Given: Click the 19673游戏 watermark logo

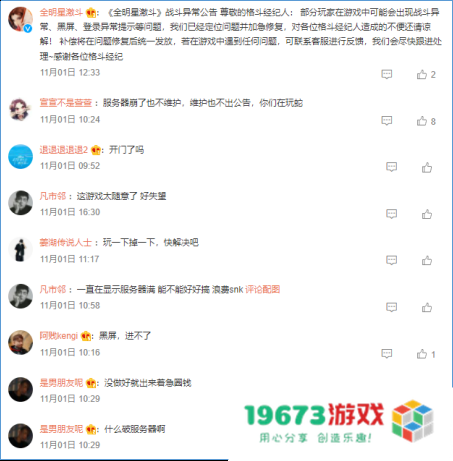Looking at the screenshot, I should point(339,421).
